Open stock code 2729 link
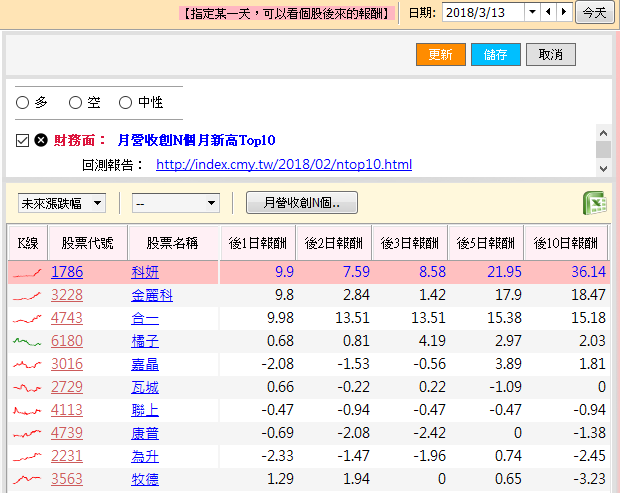The image size is (620, 493). coord(67,387)
